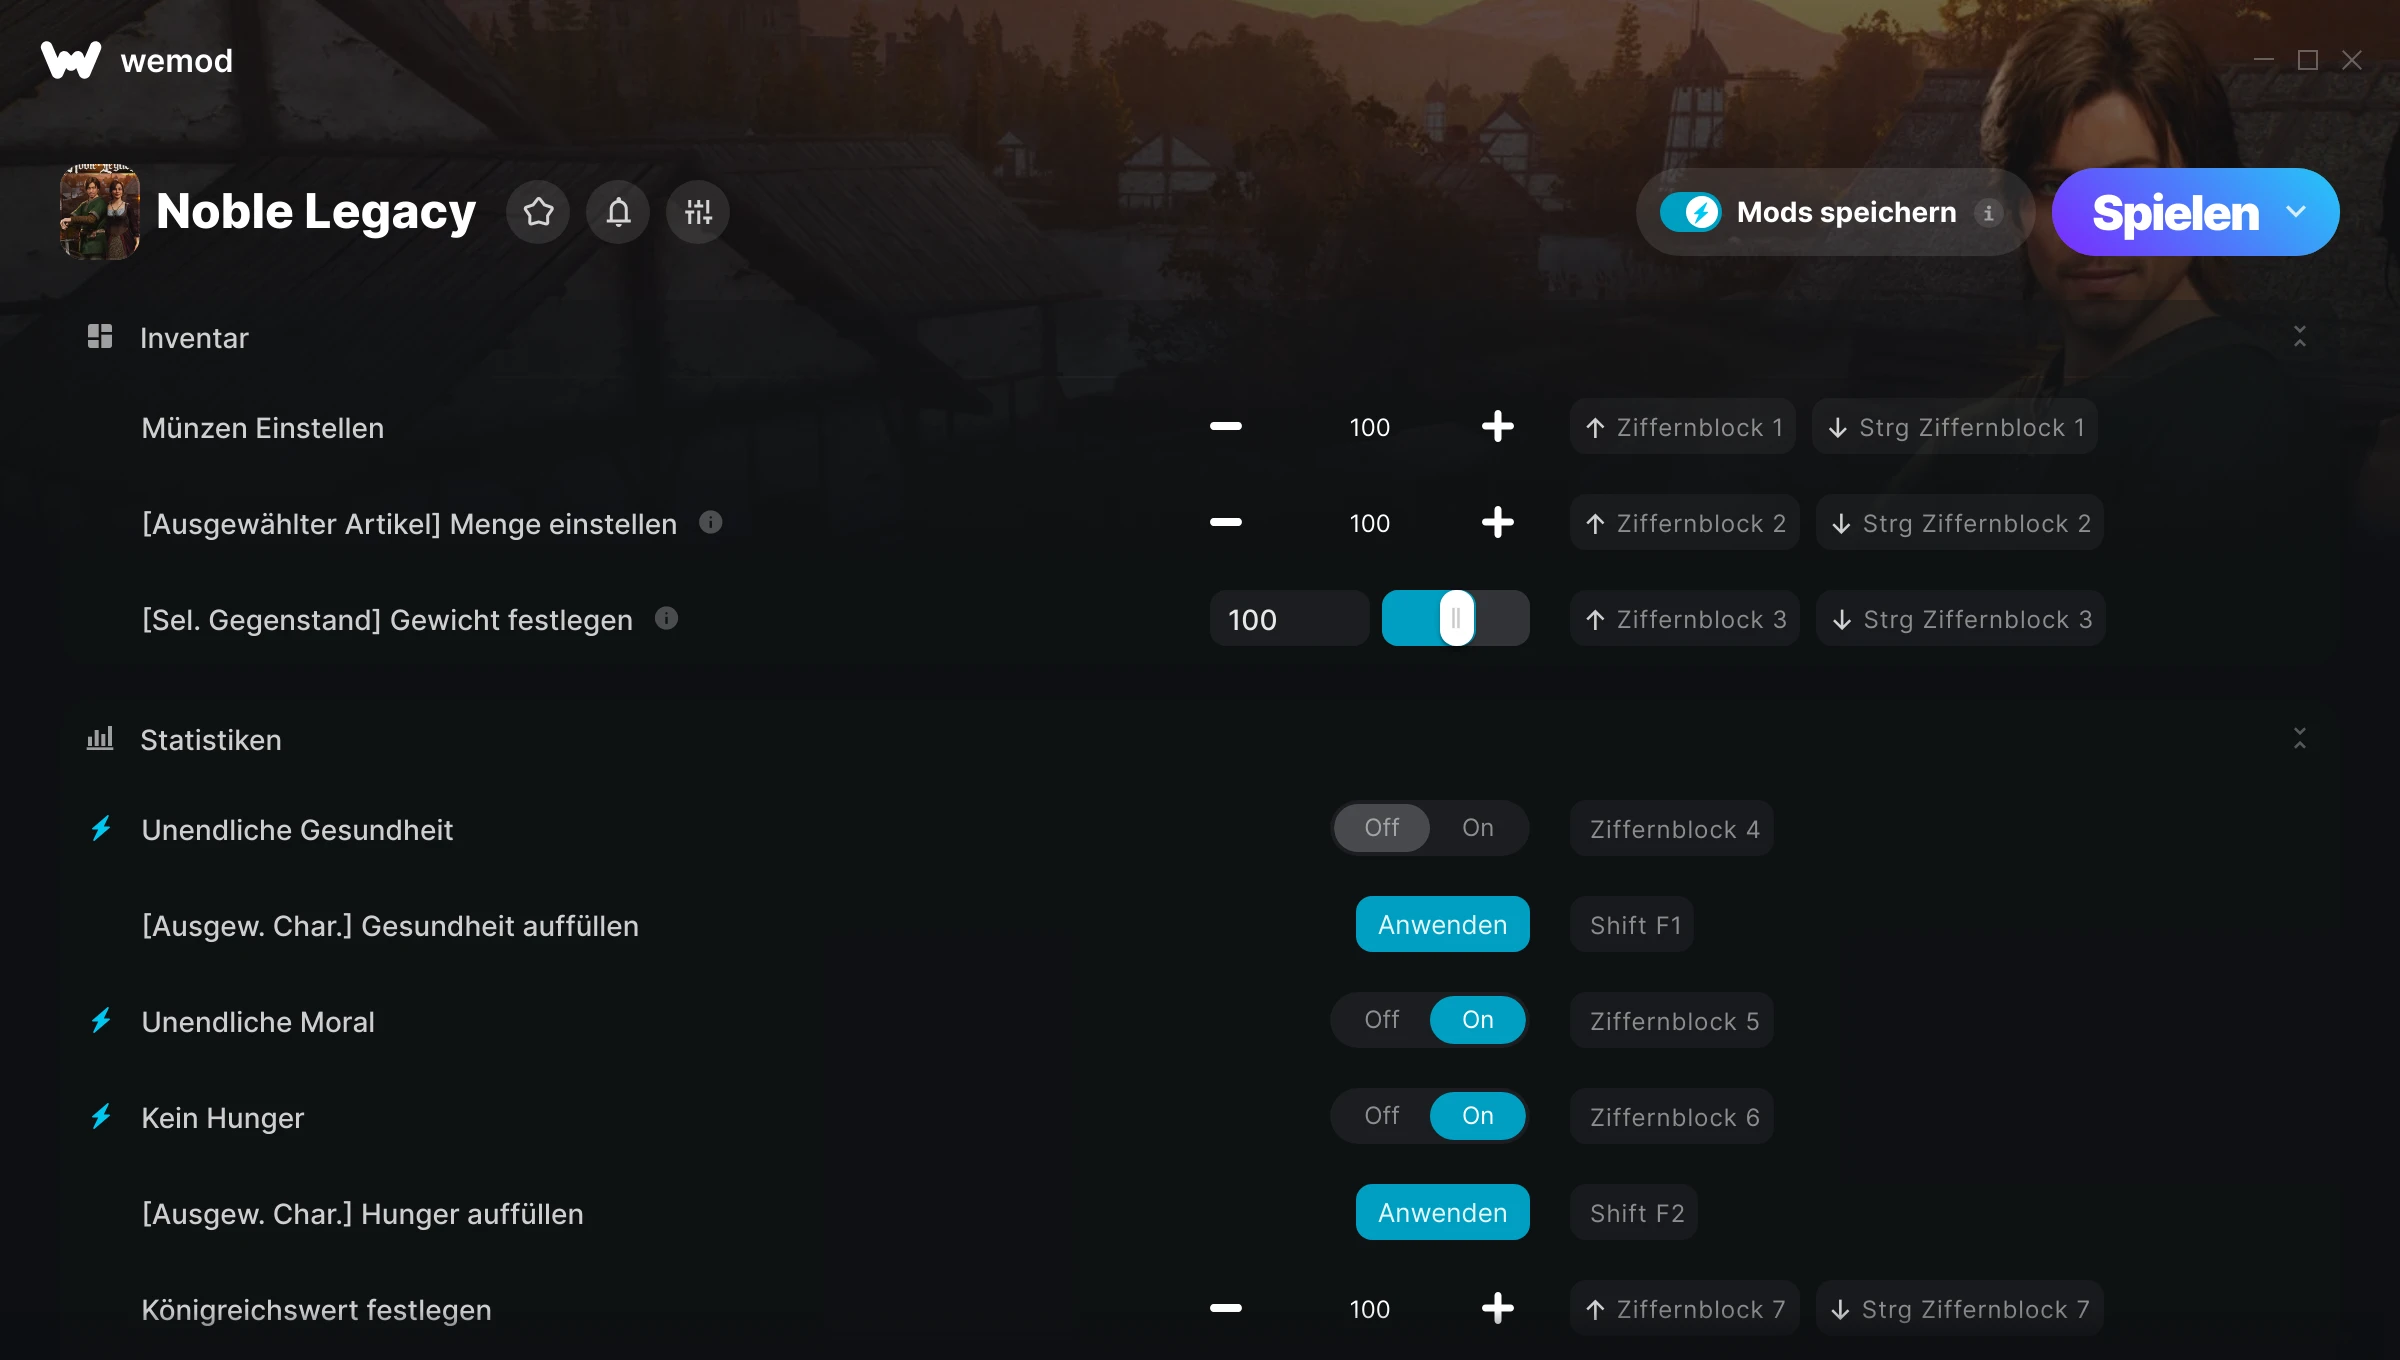Image resolution: width=2400 pixels, height=1360 pixels.
Task: Turn off Unendliche Moral
Action: 1382,1020
